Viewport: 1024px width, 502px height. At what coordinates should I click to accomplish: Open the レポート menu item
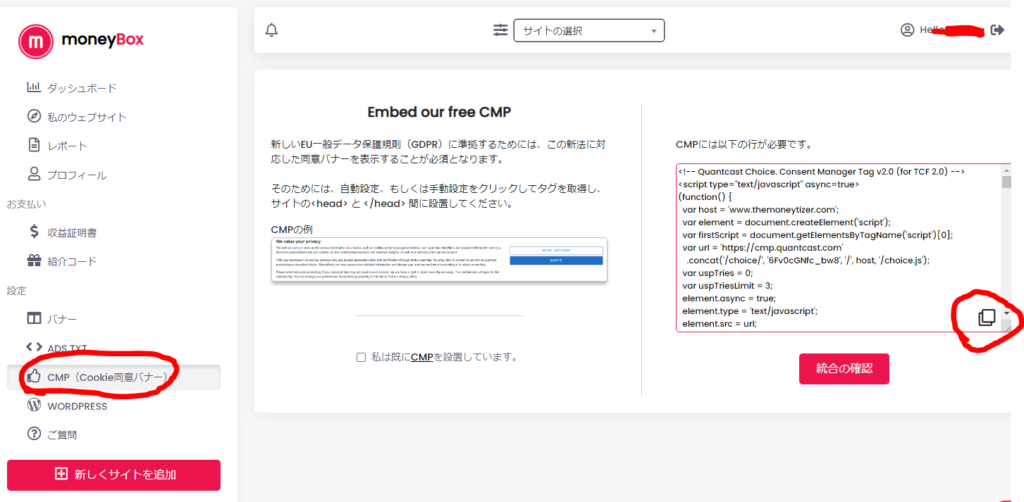click(67, 146)
